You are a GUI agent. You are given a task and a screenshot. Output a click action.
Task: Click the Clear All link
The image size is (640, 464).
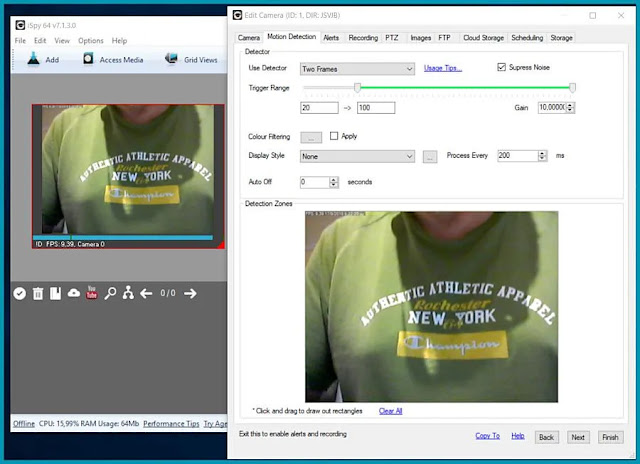click(390, 411)
